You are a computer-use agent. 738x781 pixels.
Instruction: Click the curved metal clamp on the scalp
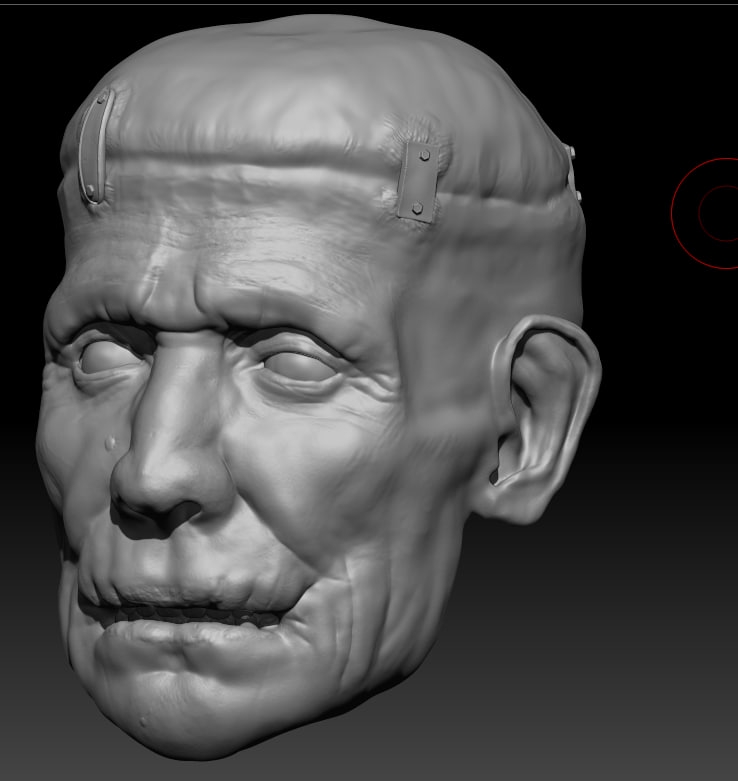tap(96, 146)
